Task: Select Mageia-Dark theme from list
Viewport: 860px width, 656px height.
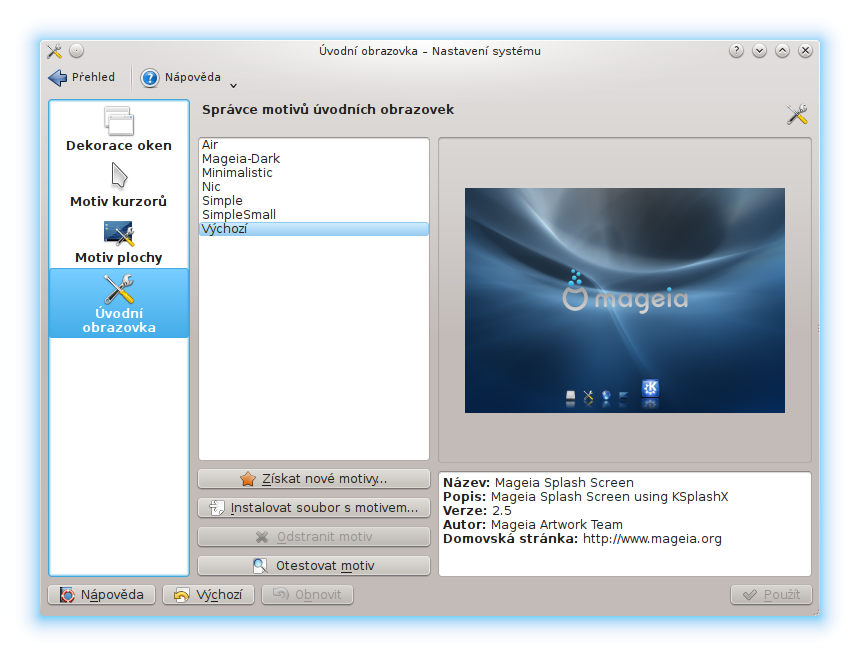Action: click(x=241, y=159)
